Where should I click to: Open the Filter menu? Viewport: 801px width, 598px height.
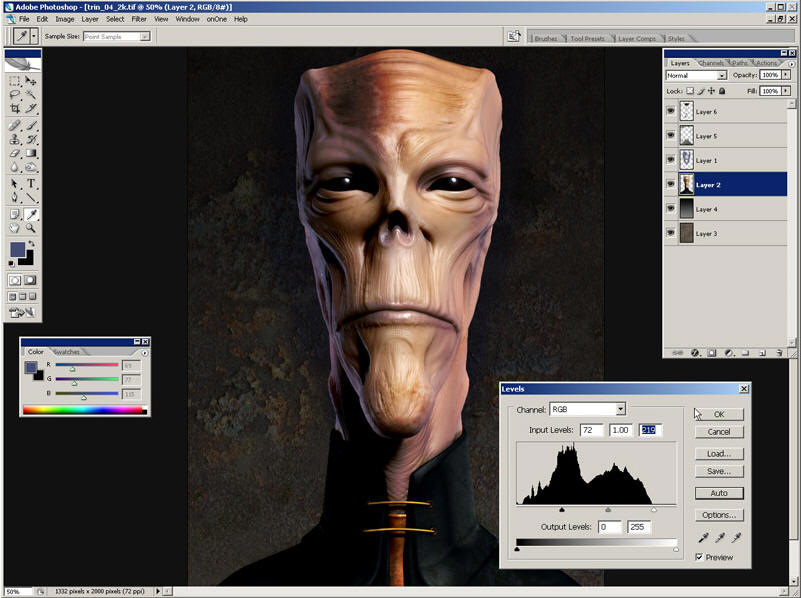pos(139,19)
